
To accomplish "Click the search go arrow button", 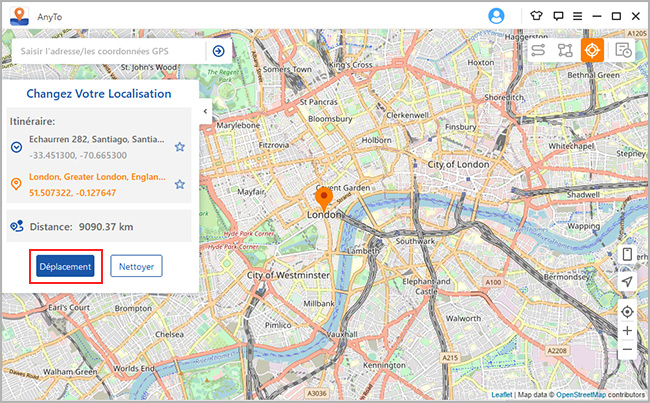I will tap(218, 51).
